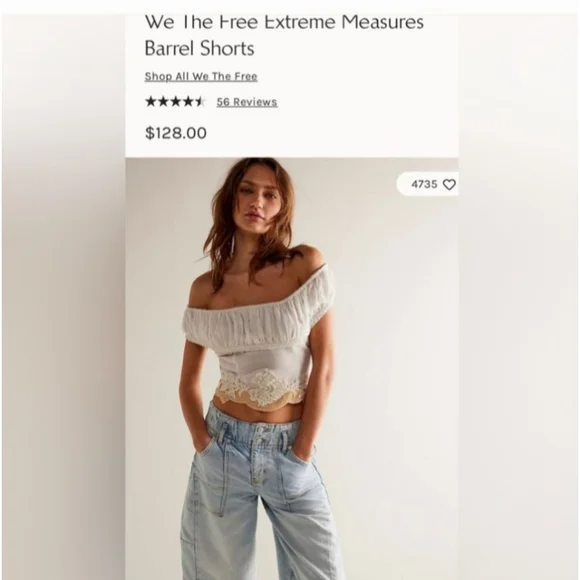Screen dimensions: 580x580
Task: Click the half-filled fifth rating star
Action: pyautogui.click(x=200, y=101)
